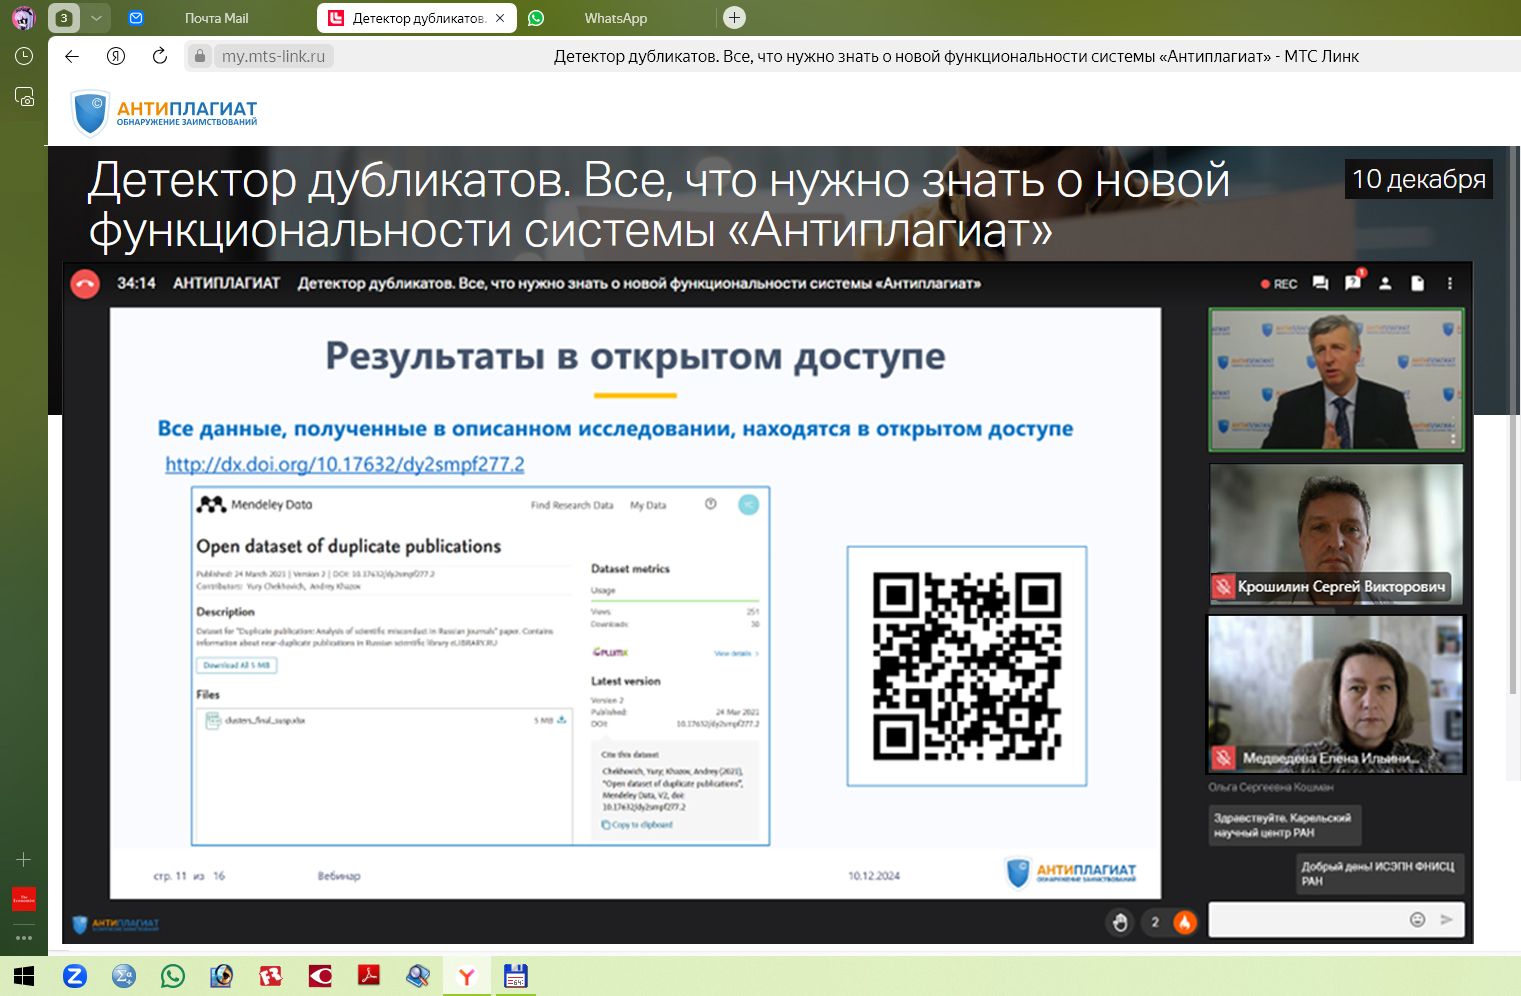Click the muted mic icon for Крошилин

pos(1222,587)
